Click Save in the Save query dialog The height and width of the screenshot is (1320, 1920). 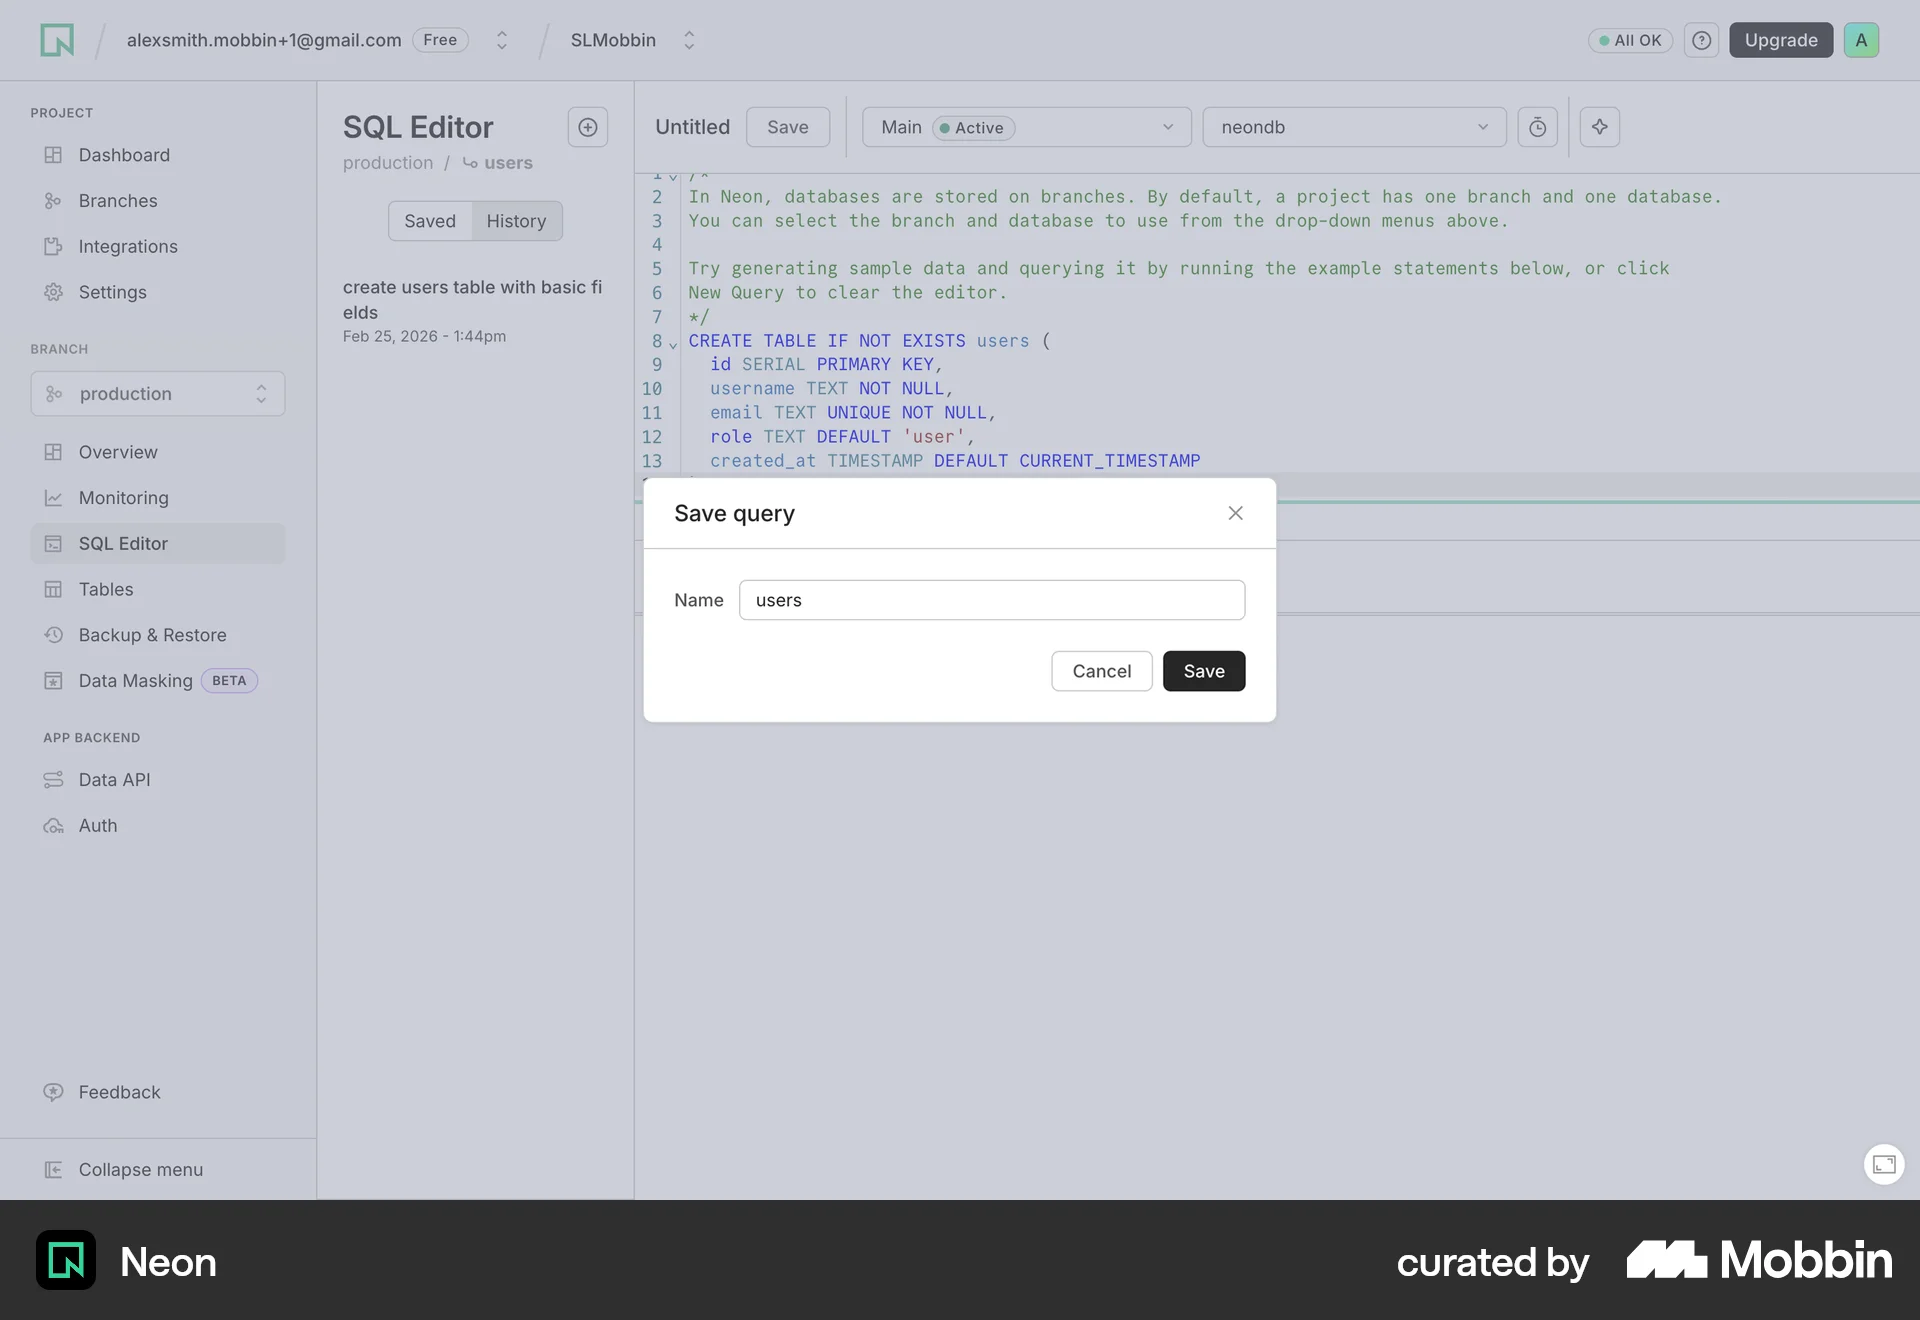pos(1204,671)
